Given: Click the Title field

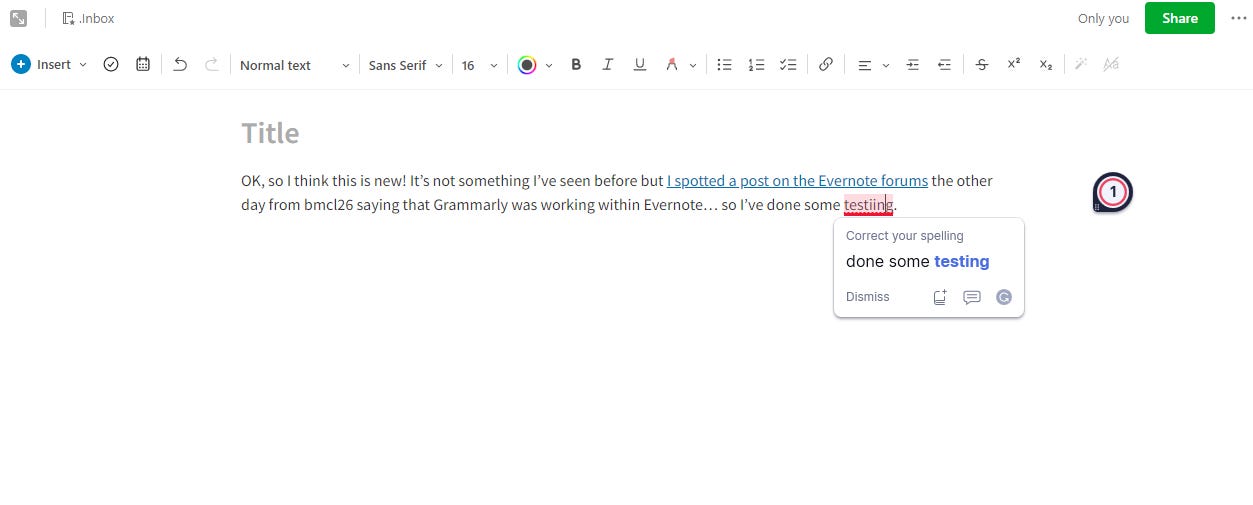Looking at the screenshot, I should [x=270, y=133].
